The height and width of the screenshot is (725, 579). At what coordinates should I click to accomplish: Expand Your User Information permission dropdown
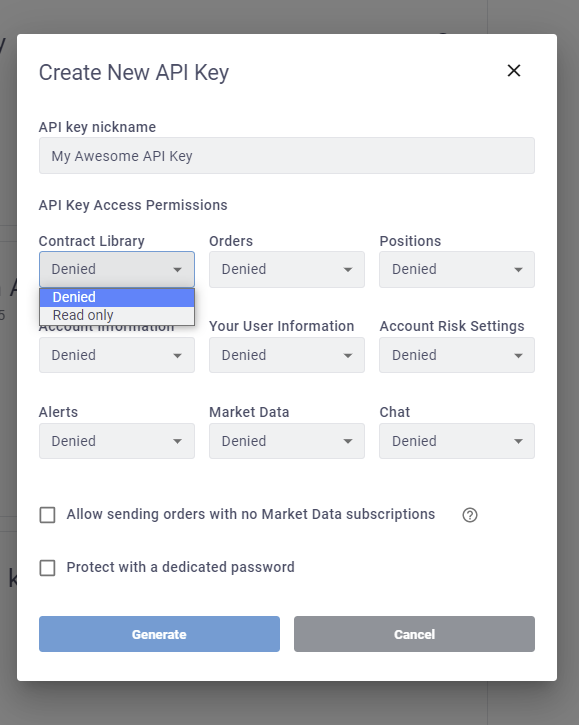287,355
